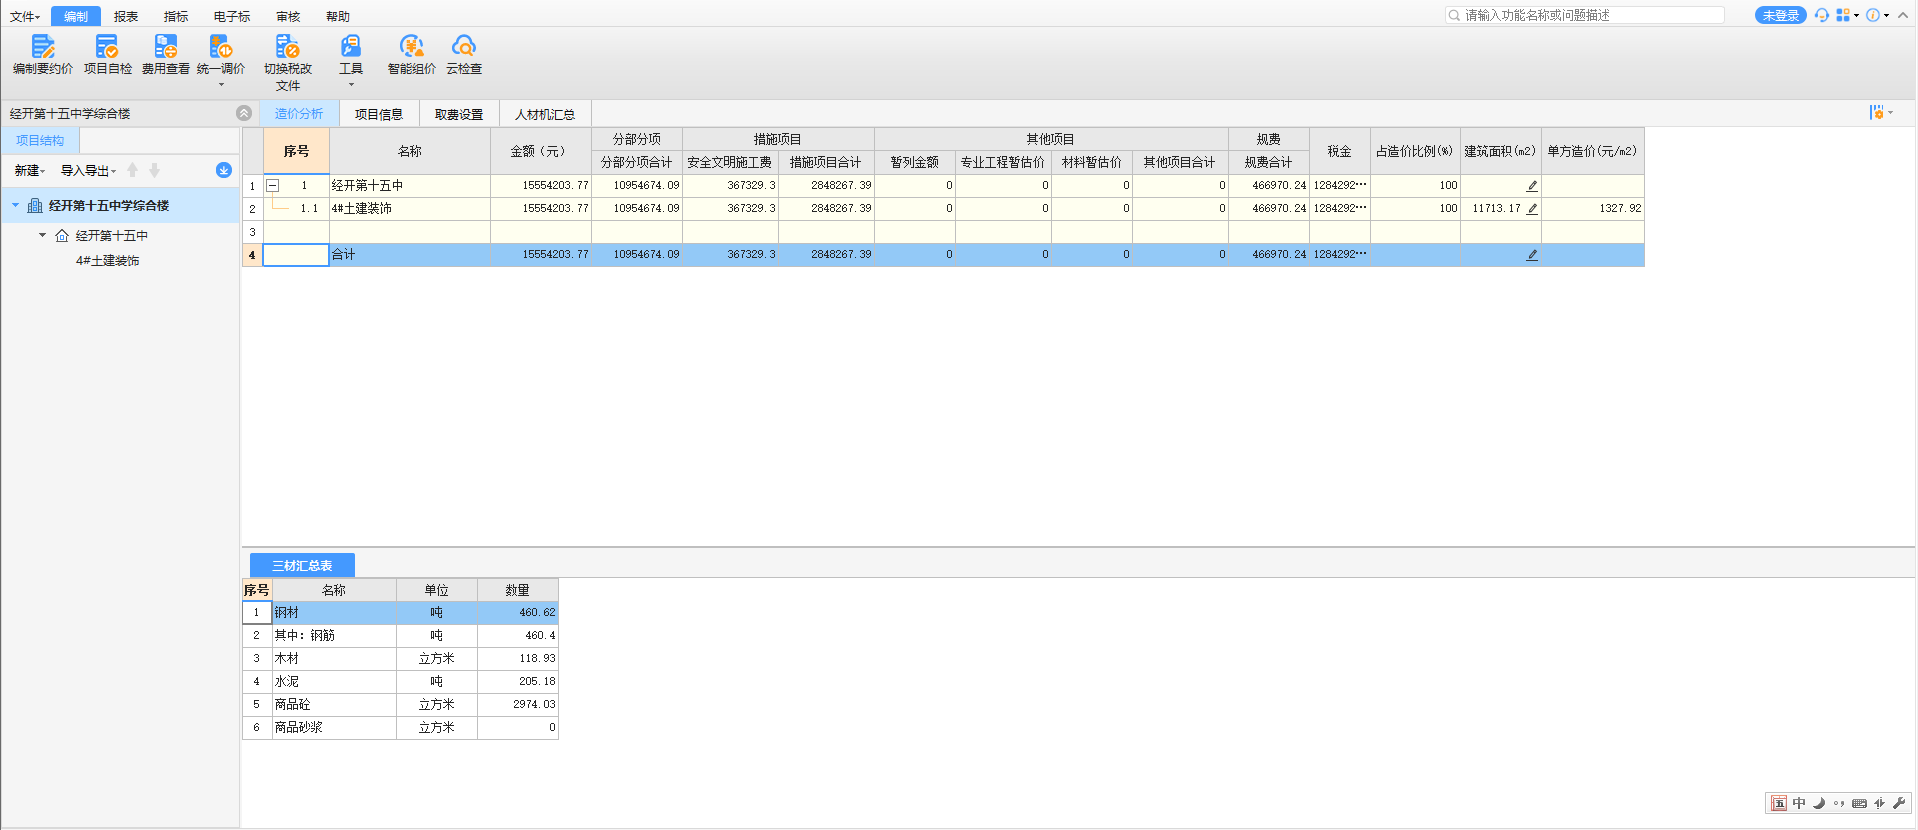
Task: Edit building area pencil in row 4#土建装饰
Action: click(1532, 209)
